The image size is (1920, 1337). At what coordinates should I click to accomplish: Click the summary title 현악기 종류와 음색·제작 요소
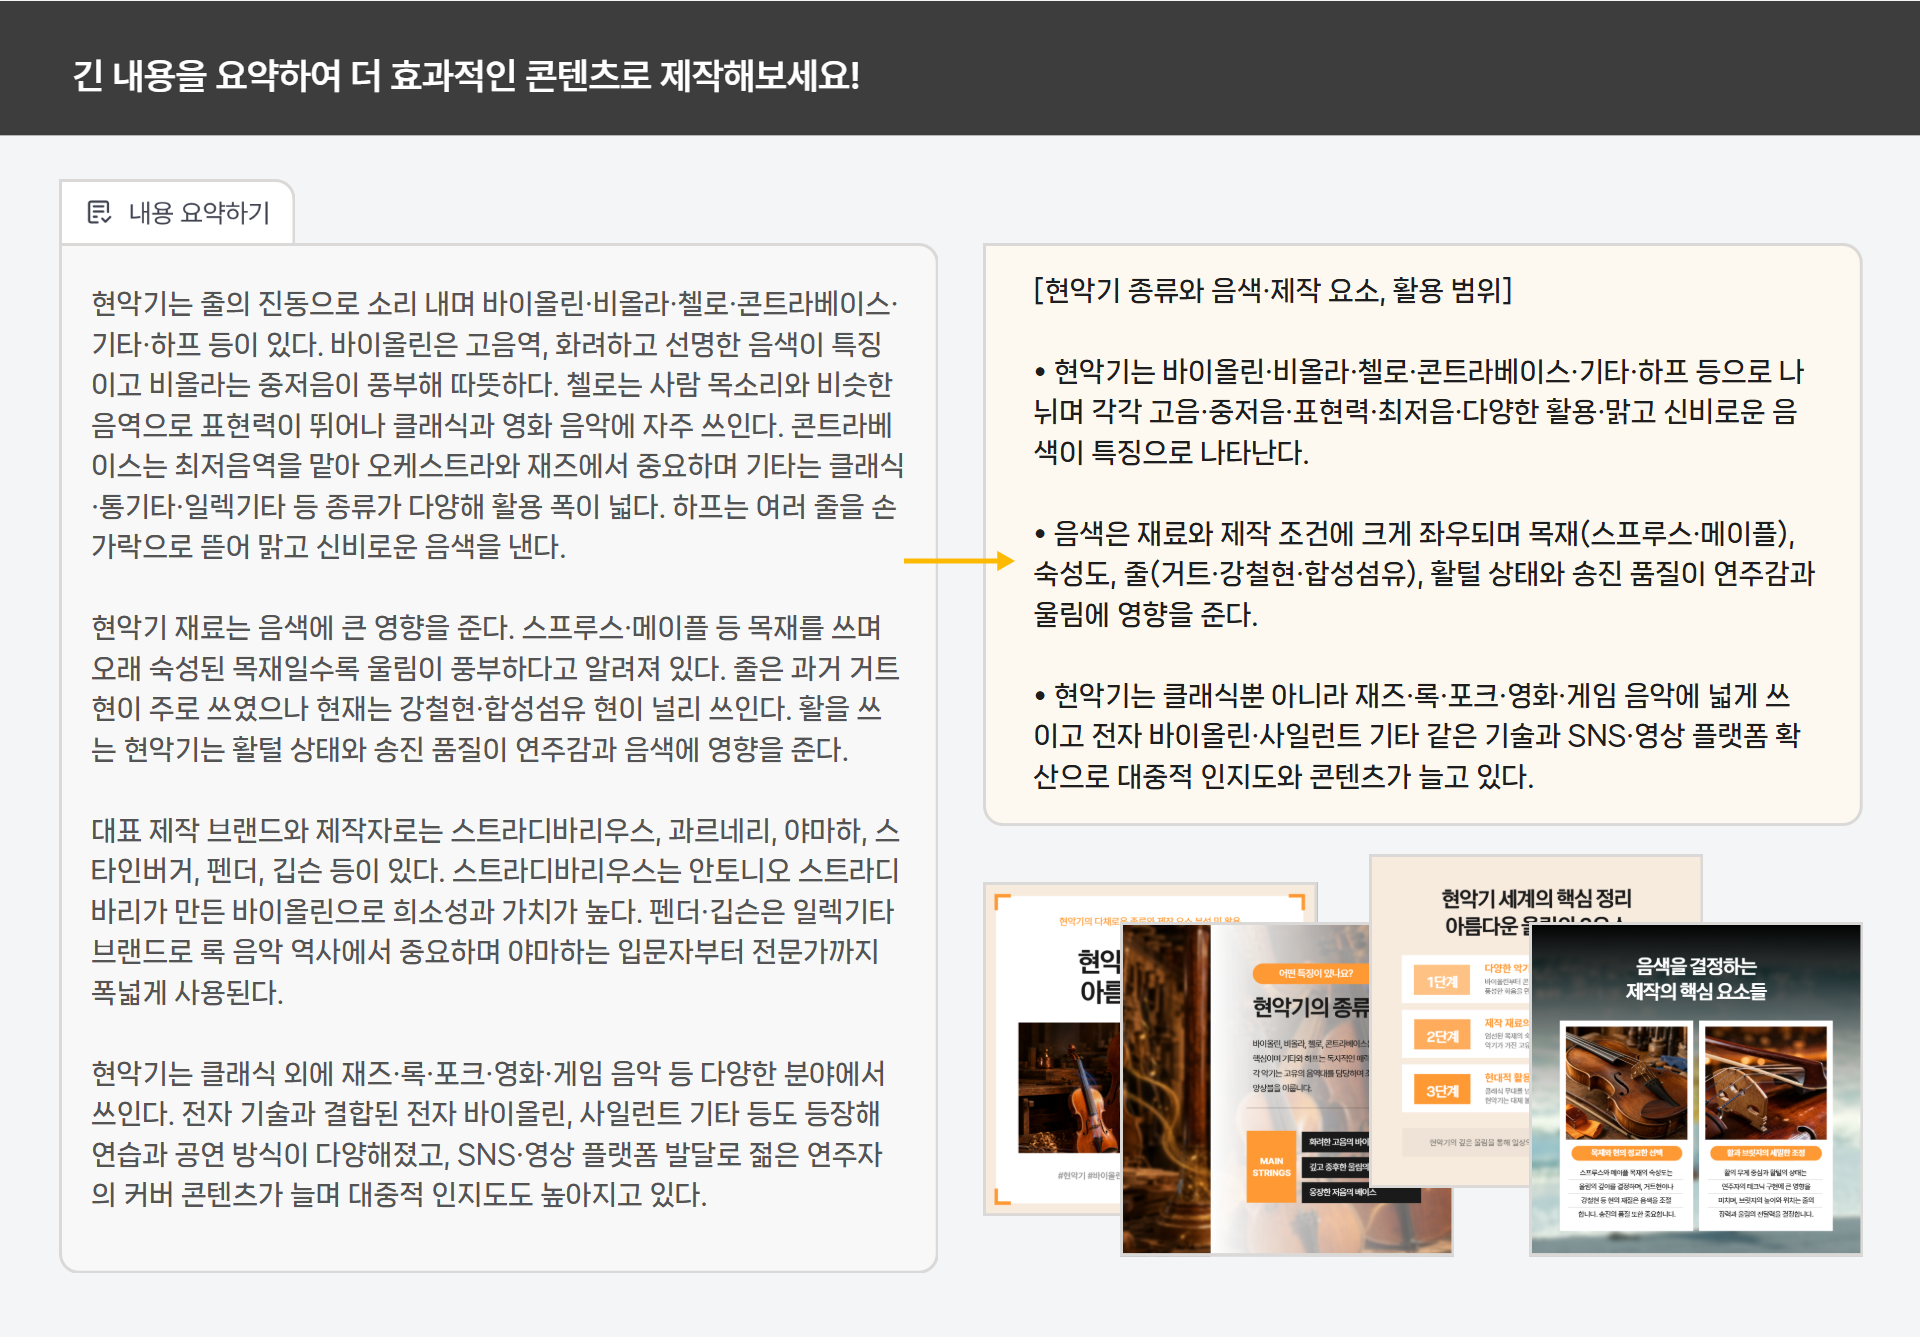tap(1272, 290)
